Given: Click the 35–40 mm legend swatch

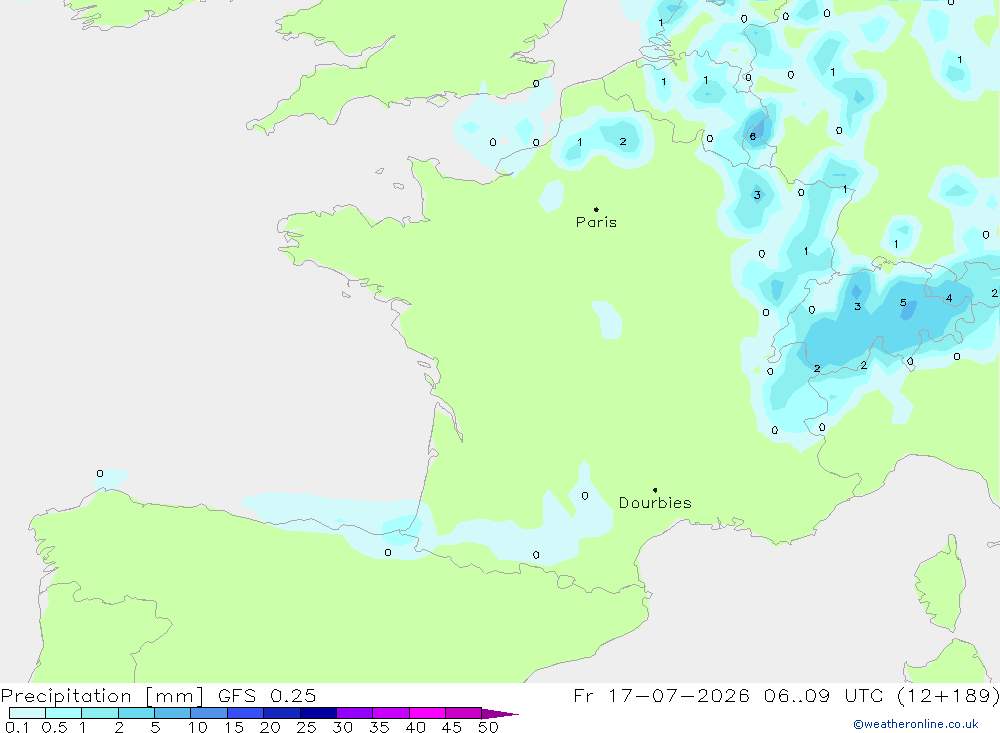Looking at the screenshot, I should pyautogui.click(x=391, y=713).
